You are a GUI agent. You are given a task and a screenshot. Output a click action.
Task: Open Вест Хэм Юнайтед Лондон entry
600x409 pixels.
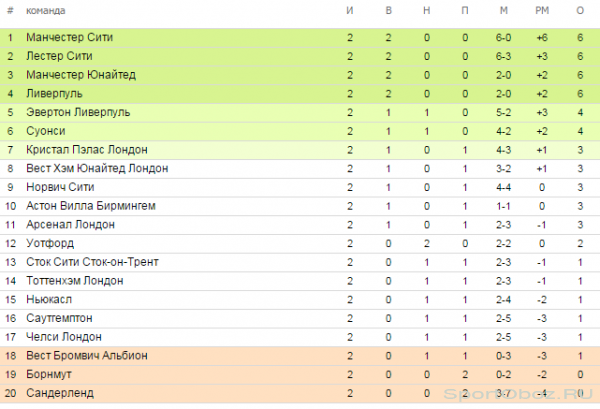(x=97, y=168)
